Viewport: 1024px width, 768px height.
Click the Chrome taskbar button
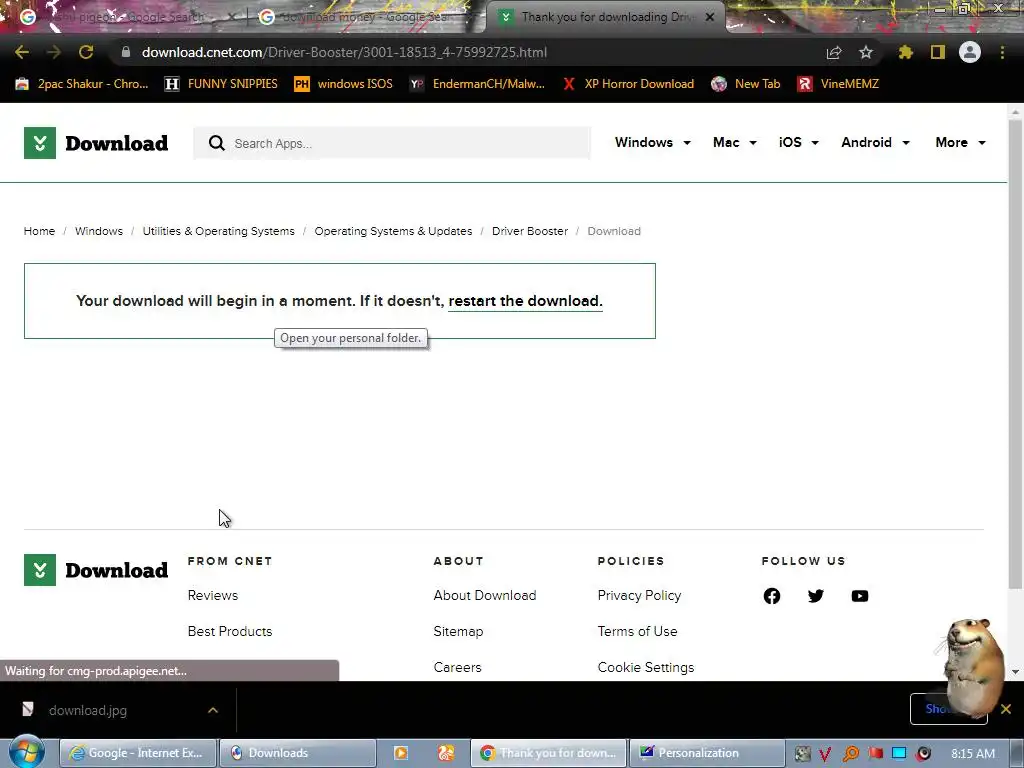(x=549, y=753)
